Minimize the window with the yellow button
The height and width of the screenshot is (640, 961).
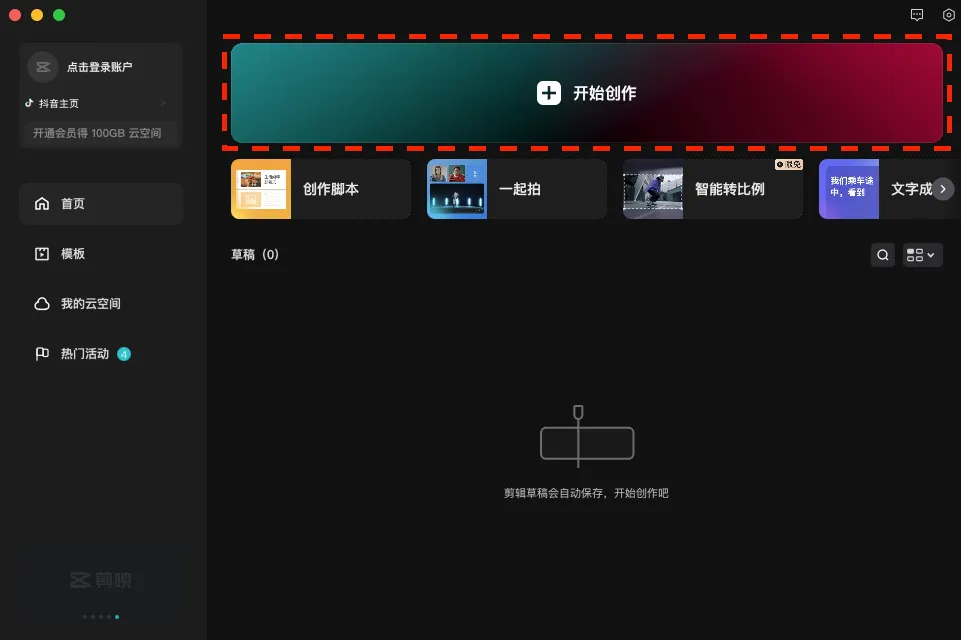pyautogui.click(x=37, y=15)
